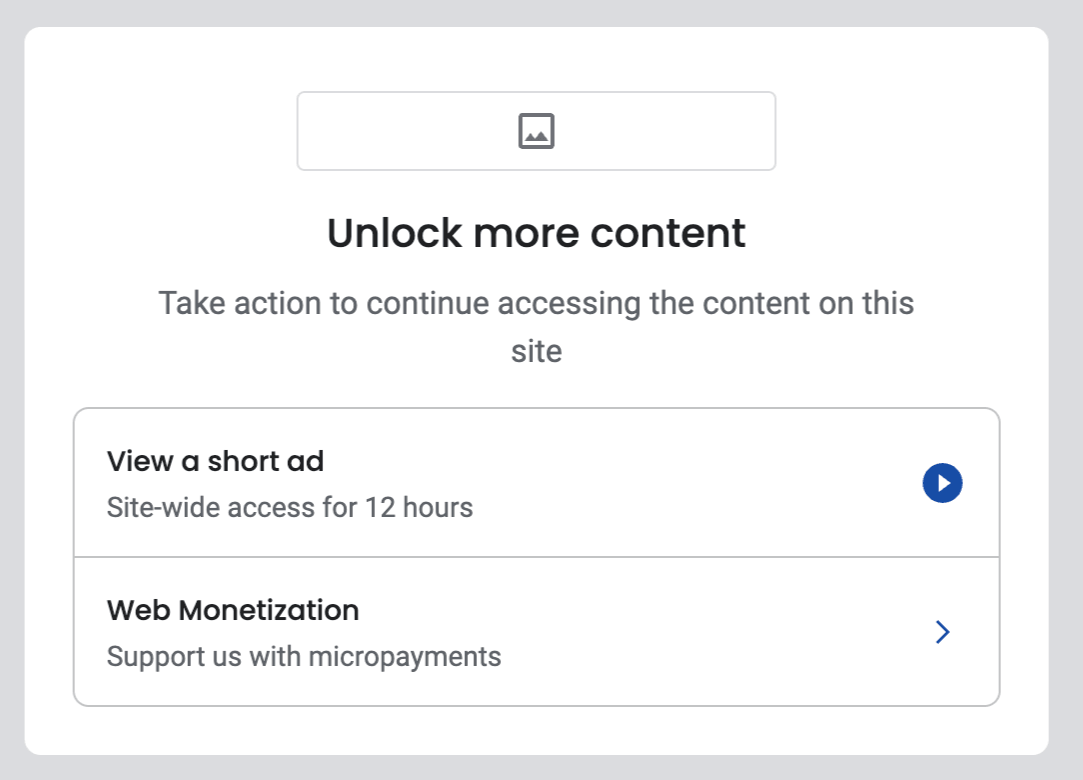The height and width of the screenshot is (780, 1083).
Task: Click the circular play button for ad viewing
Action: tap(941, 482)
